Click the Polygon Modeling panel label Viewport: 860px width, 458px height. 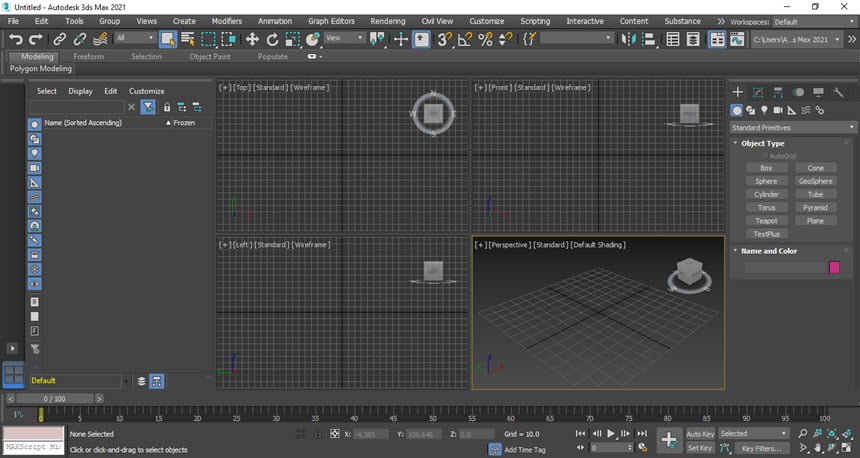point(41,69)
